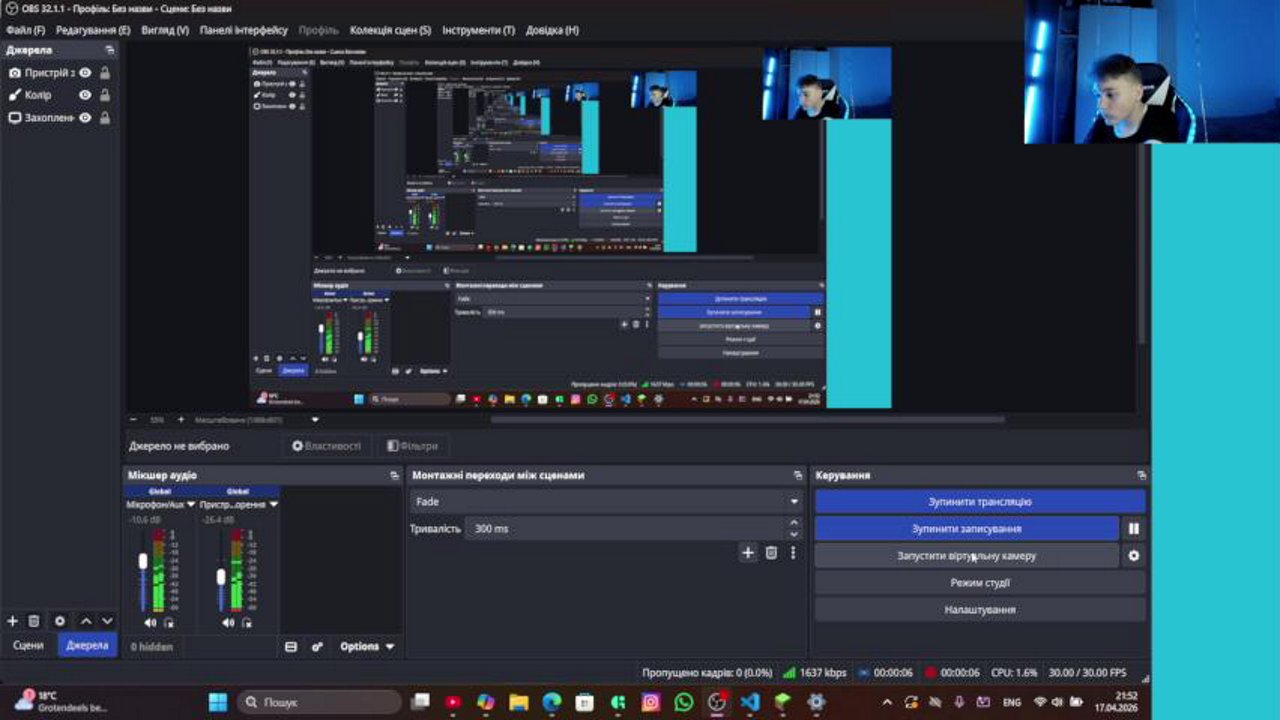Remove the selected source via trash icon

(x=35, y=620)
